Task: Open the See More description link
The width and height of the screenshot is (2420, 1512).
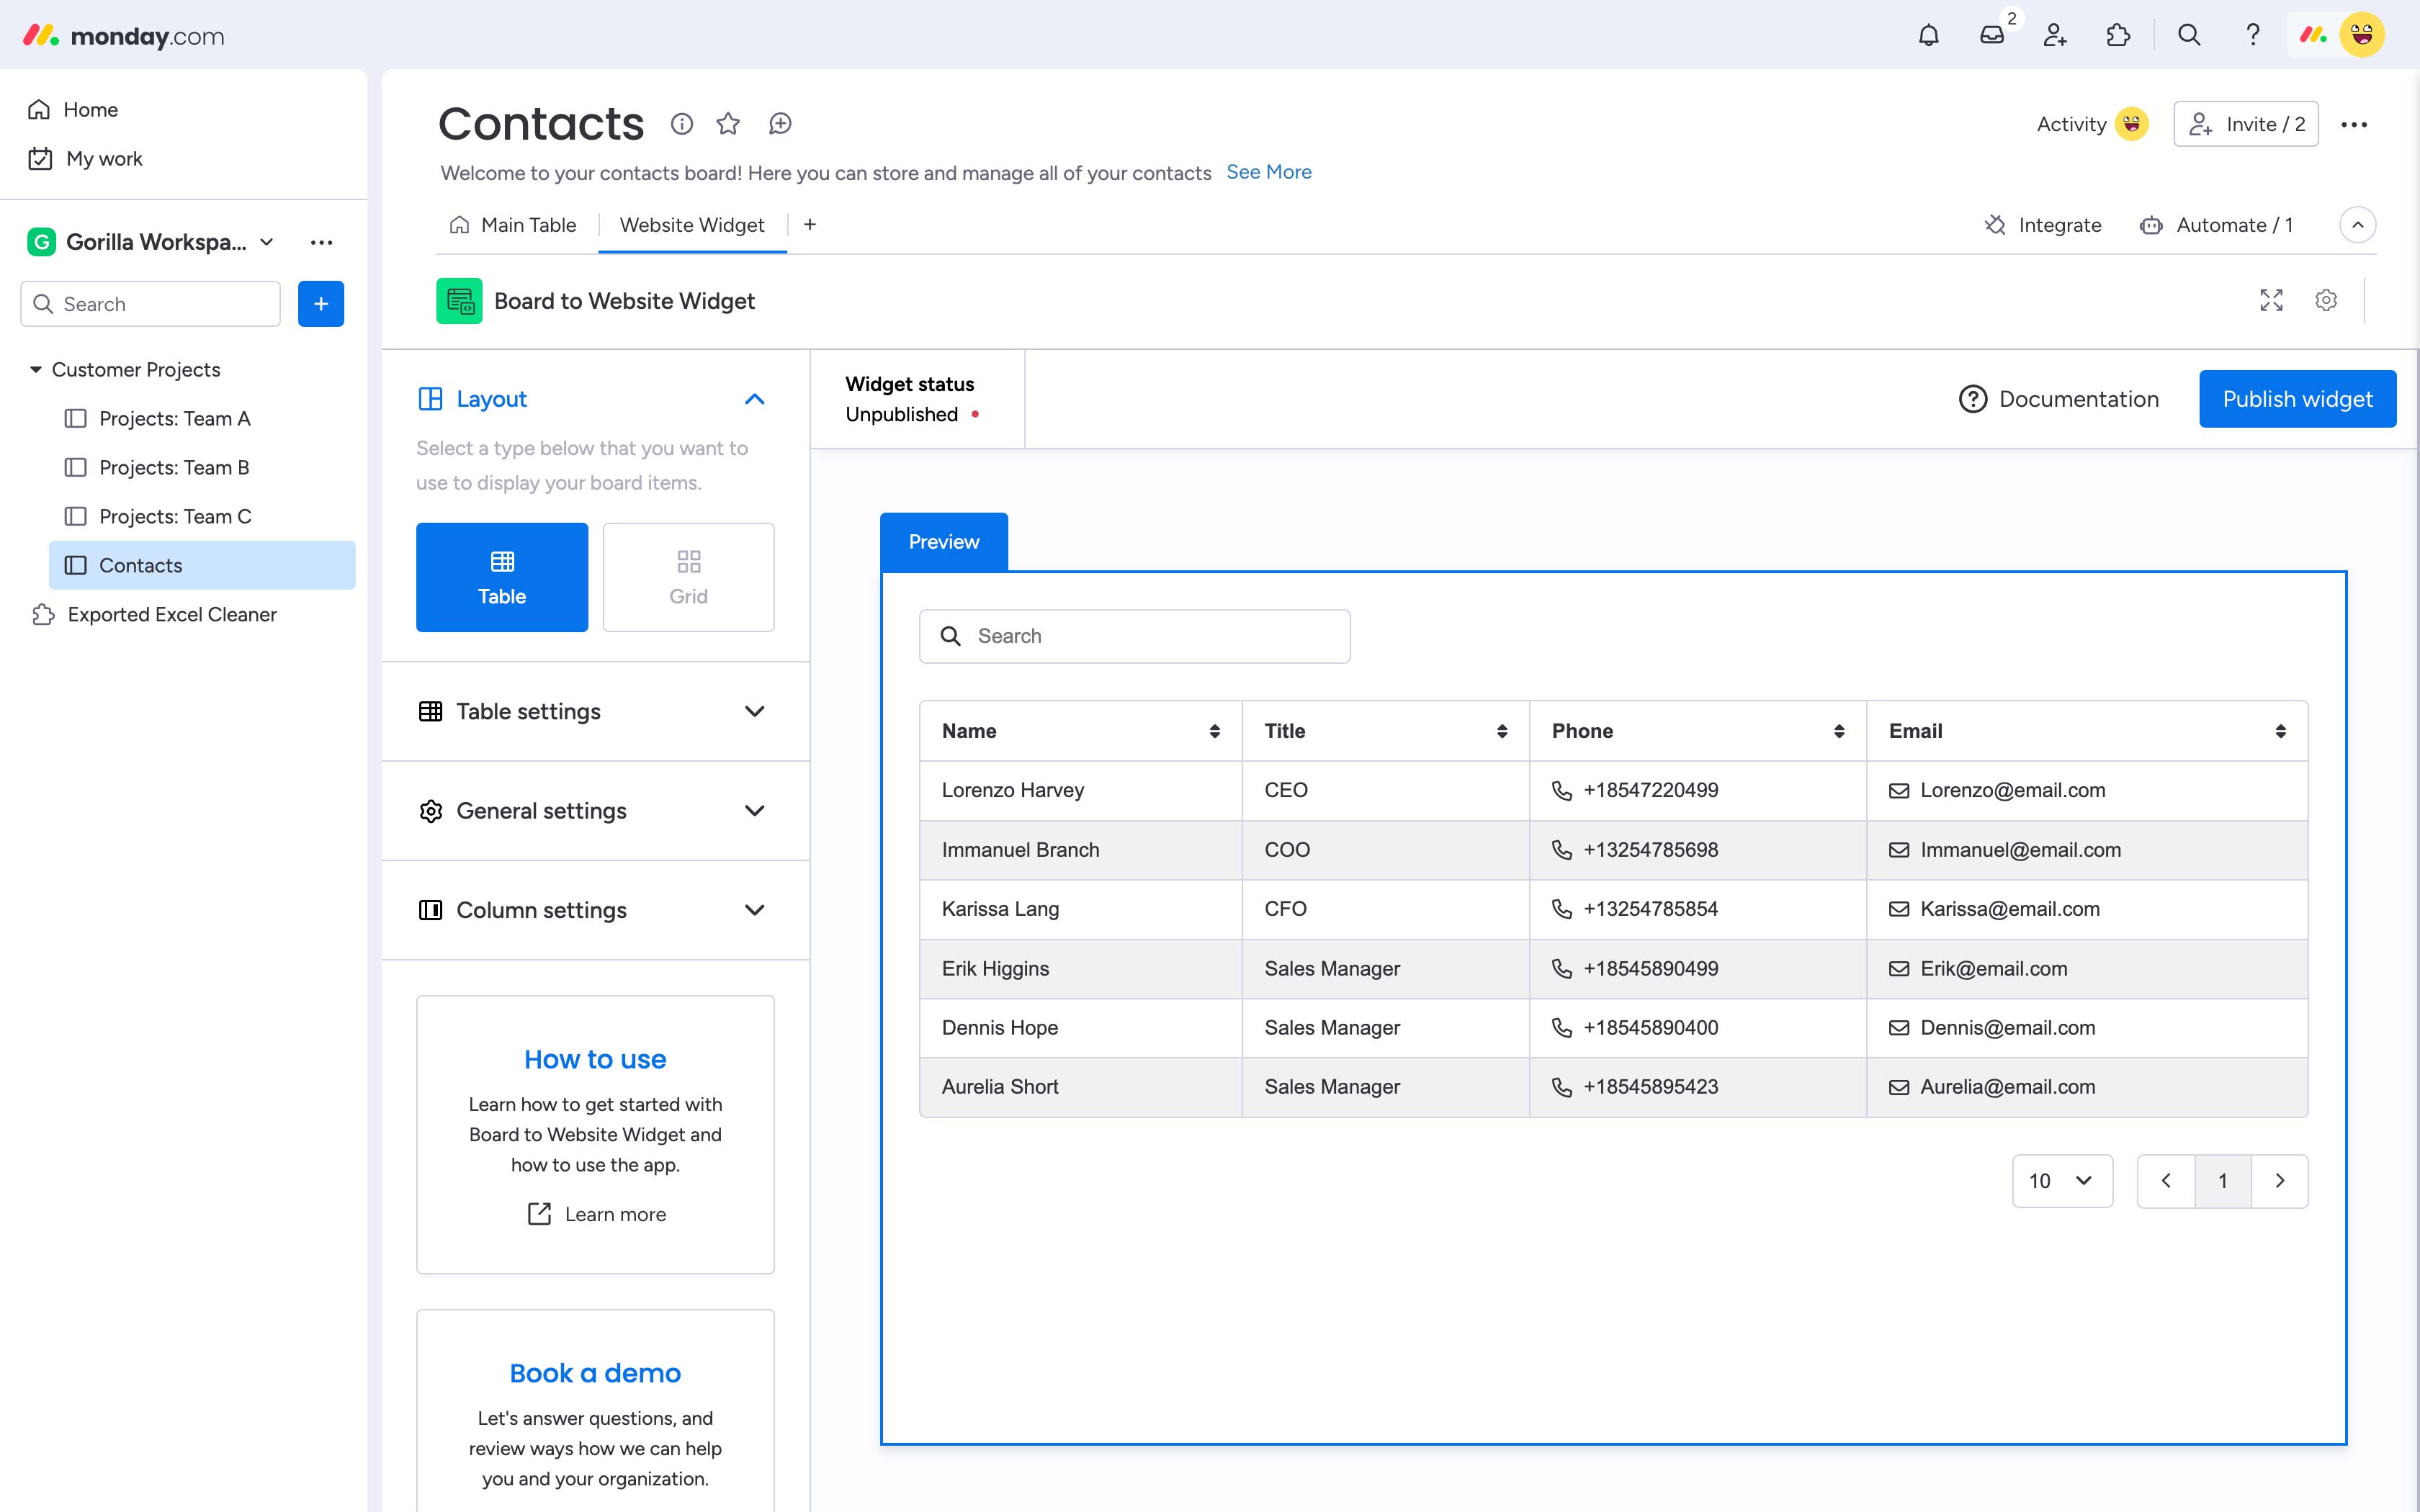Action: (1268, 172)
